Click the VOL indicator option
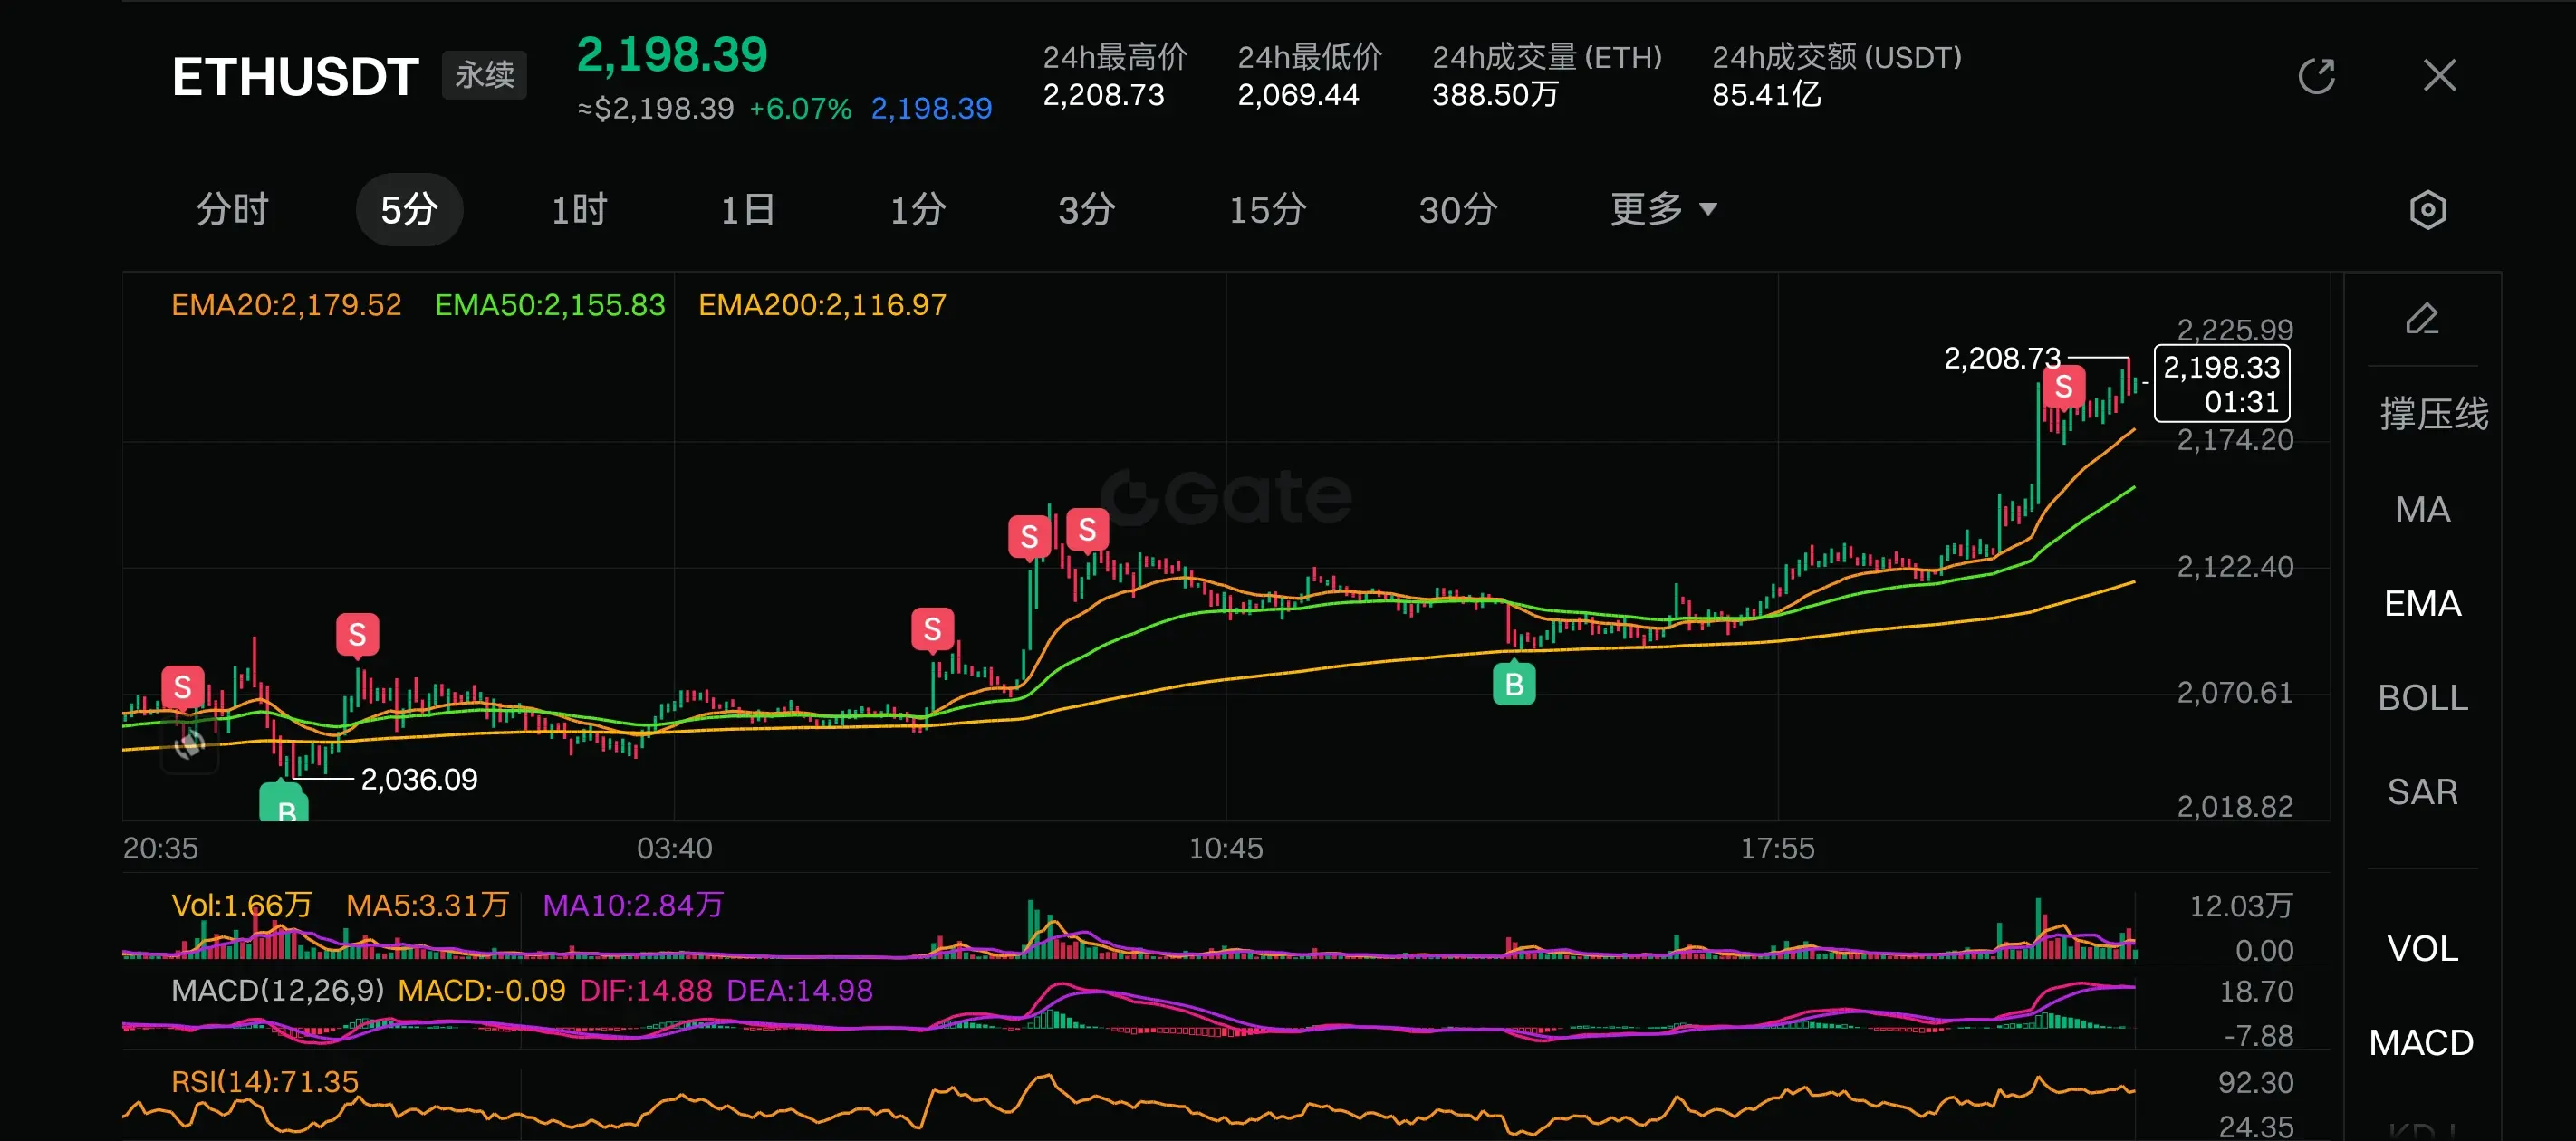This screenshot has height=1141, width=2576. click(x=2422, y=948)
